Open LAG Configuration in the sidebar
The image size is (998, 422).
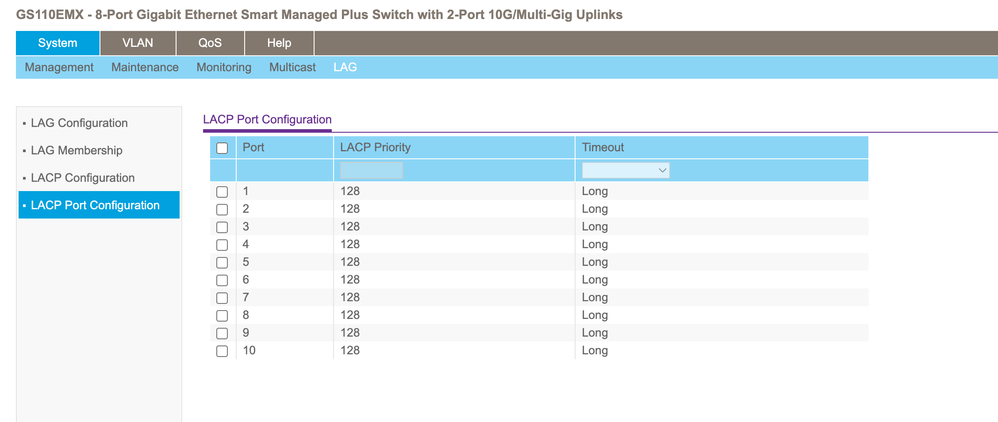[79, 123]
